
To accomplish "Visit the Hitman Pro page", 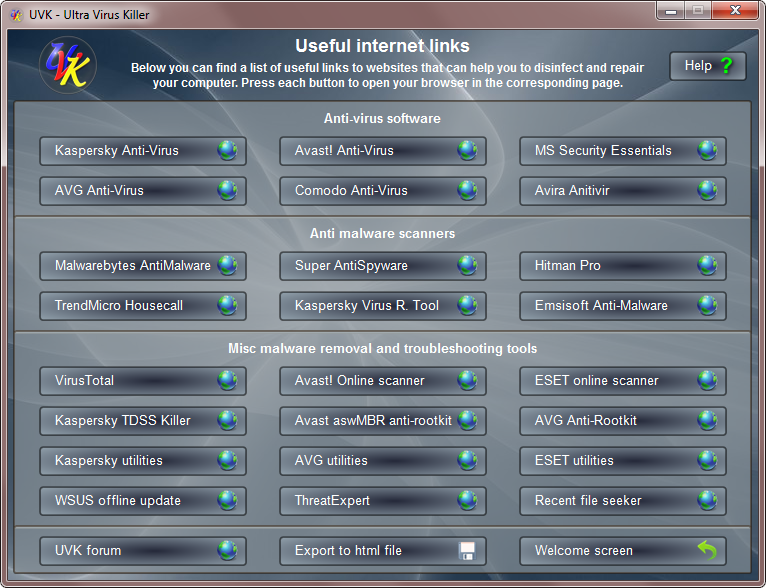I will pos(622,266).
